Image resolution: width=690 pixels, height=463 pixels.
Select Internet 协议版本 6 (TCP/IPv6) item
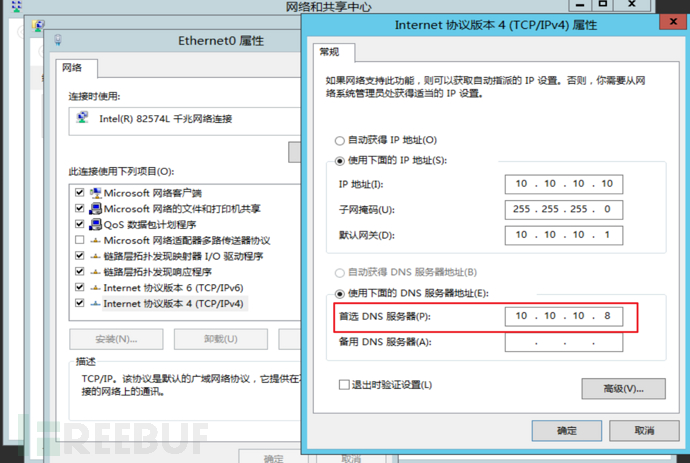point(173,288)
